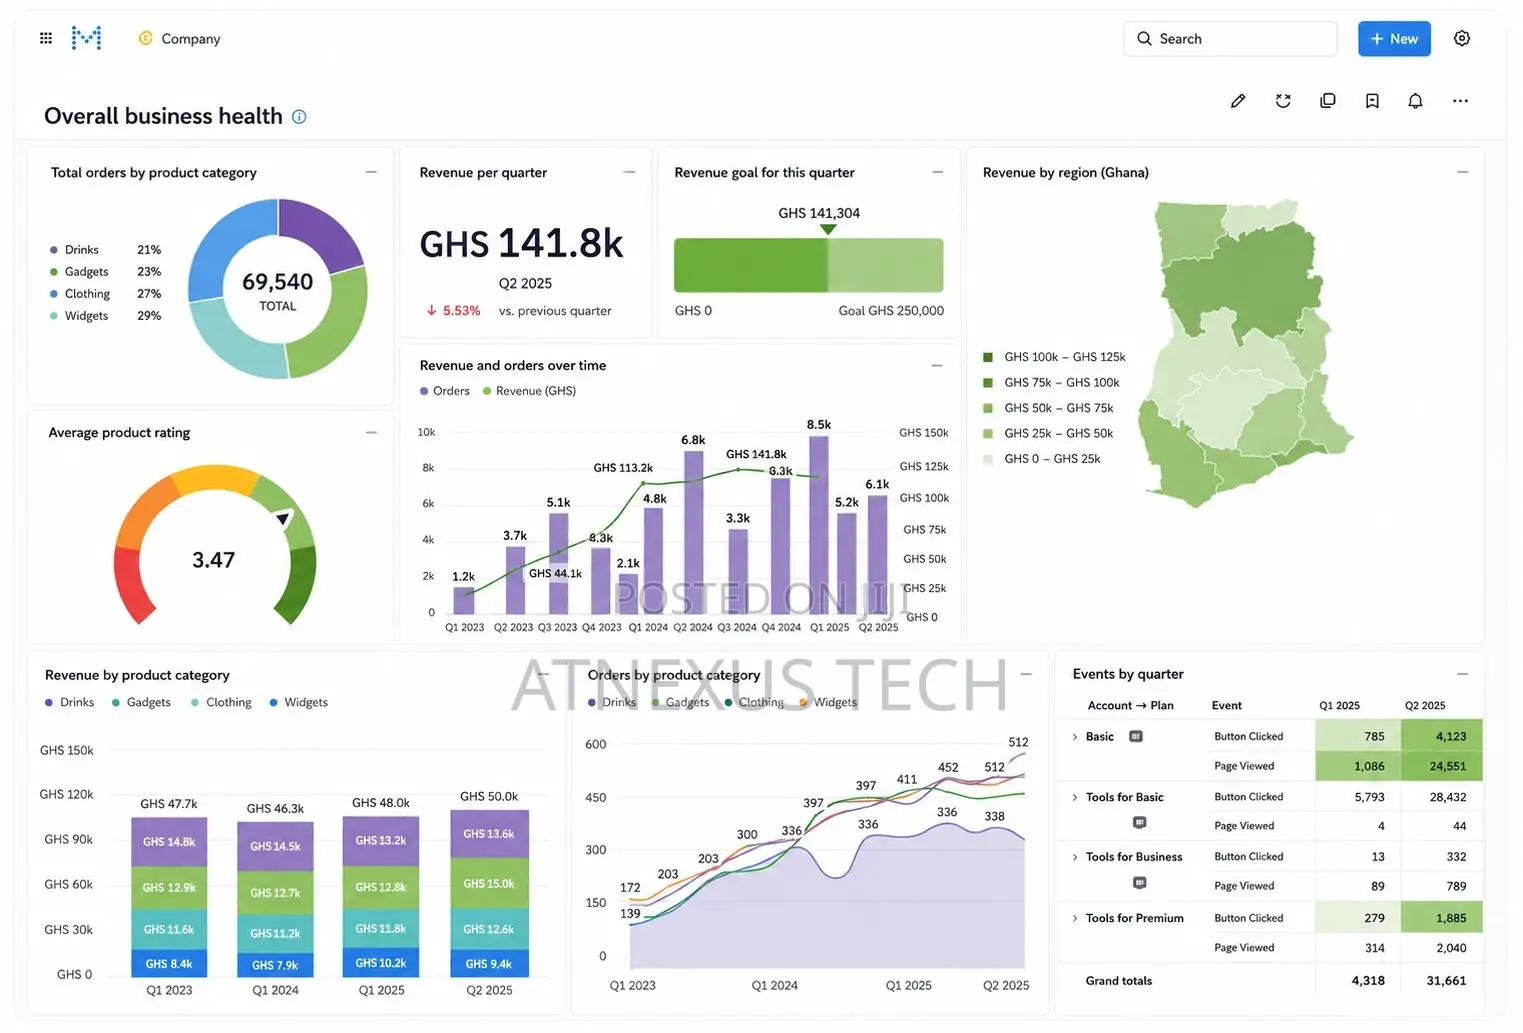The image size is (1523, 1033).
Task: Collapse Events by quarter card
Action: (1462, 674)
